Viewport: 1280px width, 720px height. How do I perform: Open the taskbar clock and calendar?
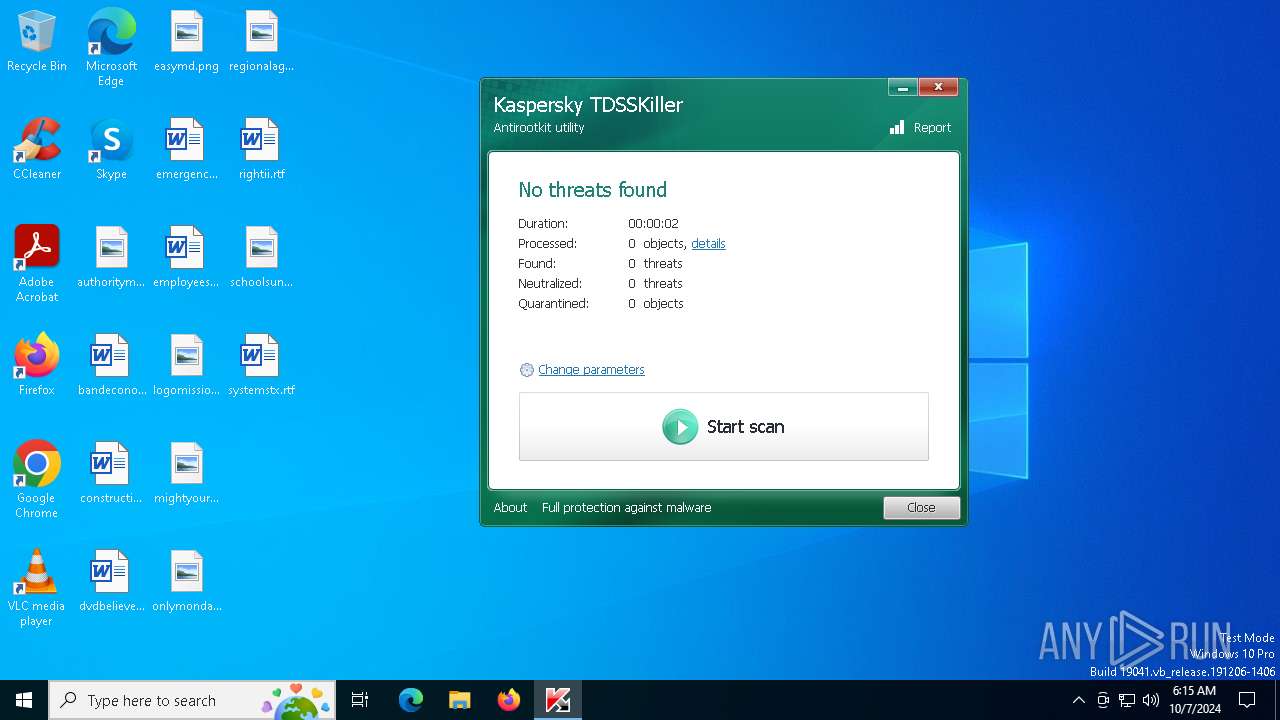[x=1194, y=700]
